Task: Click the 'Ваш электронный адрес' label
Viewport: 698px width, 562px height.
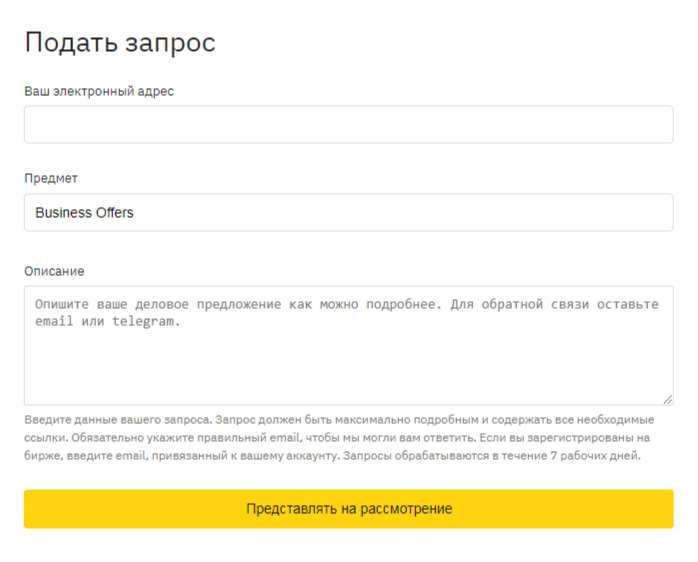Action: pyautogui.click(x=99, y=91)
